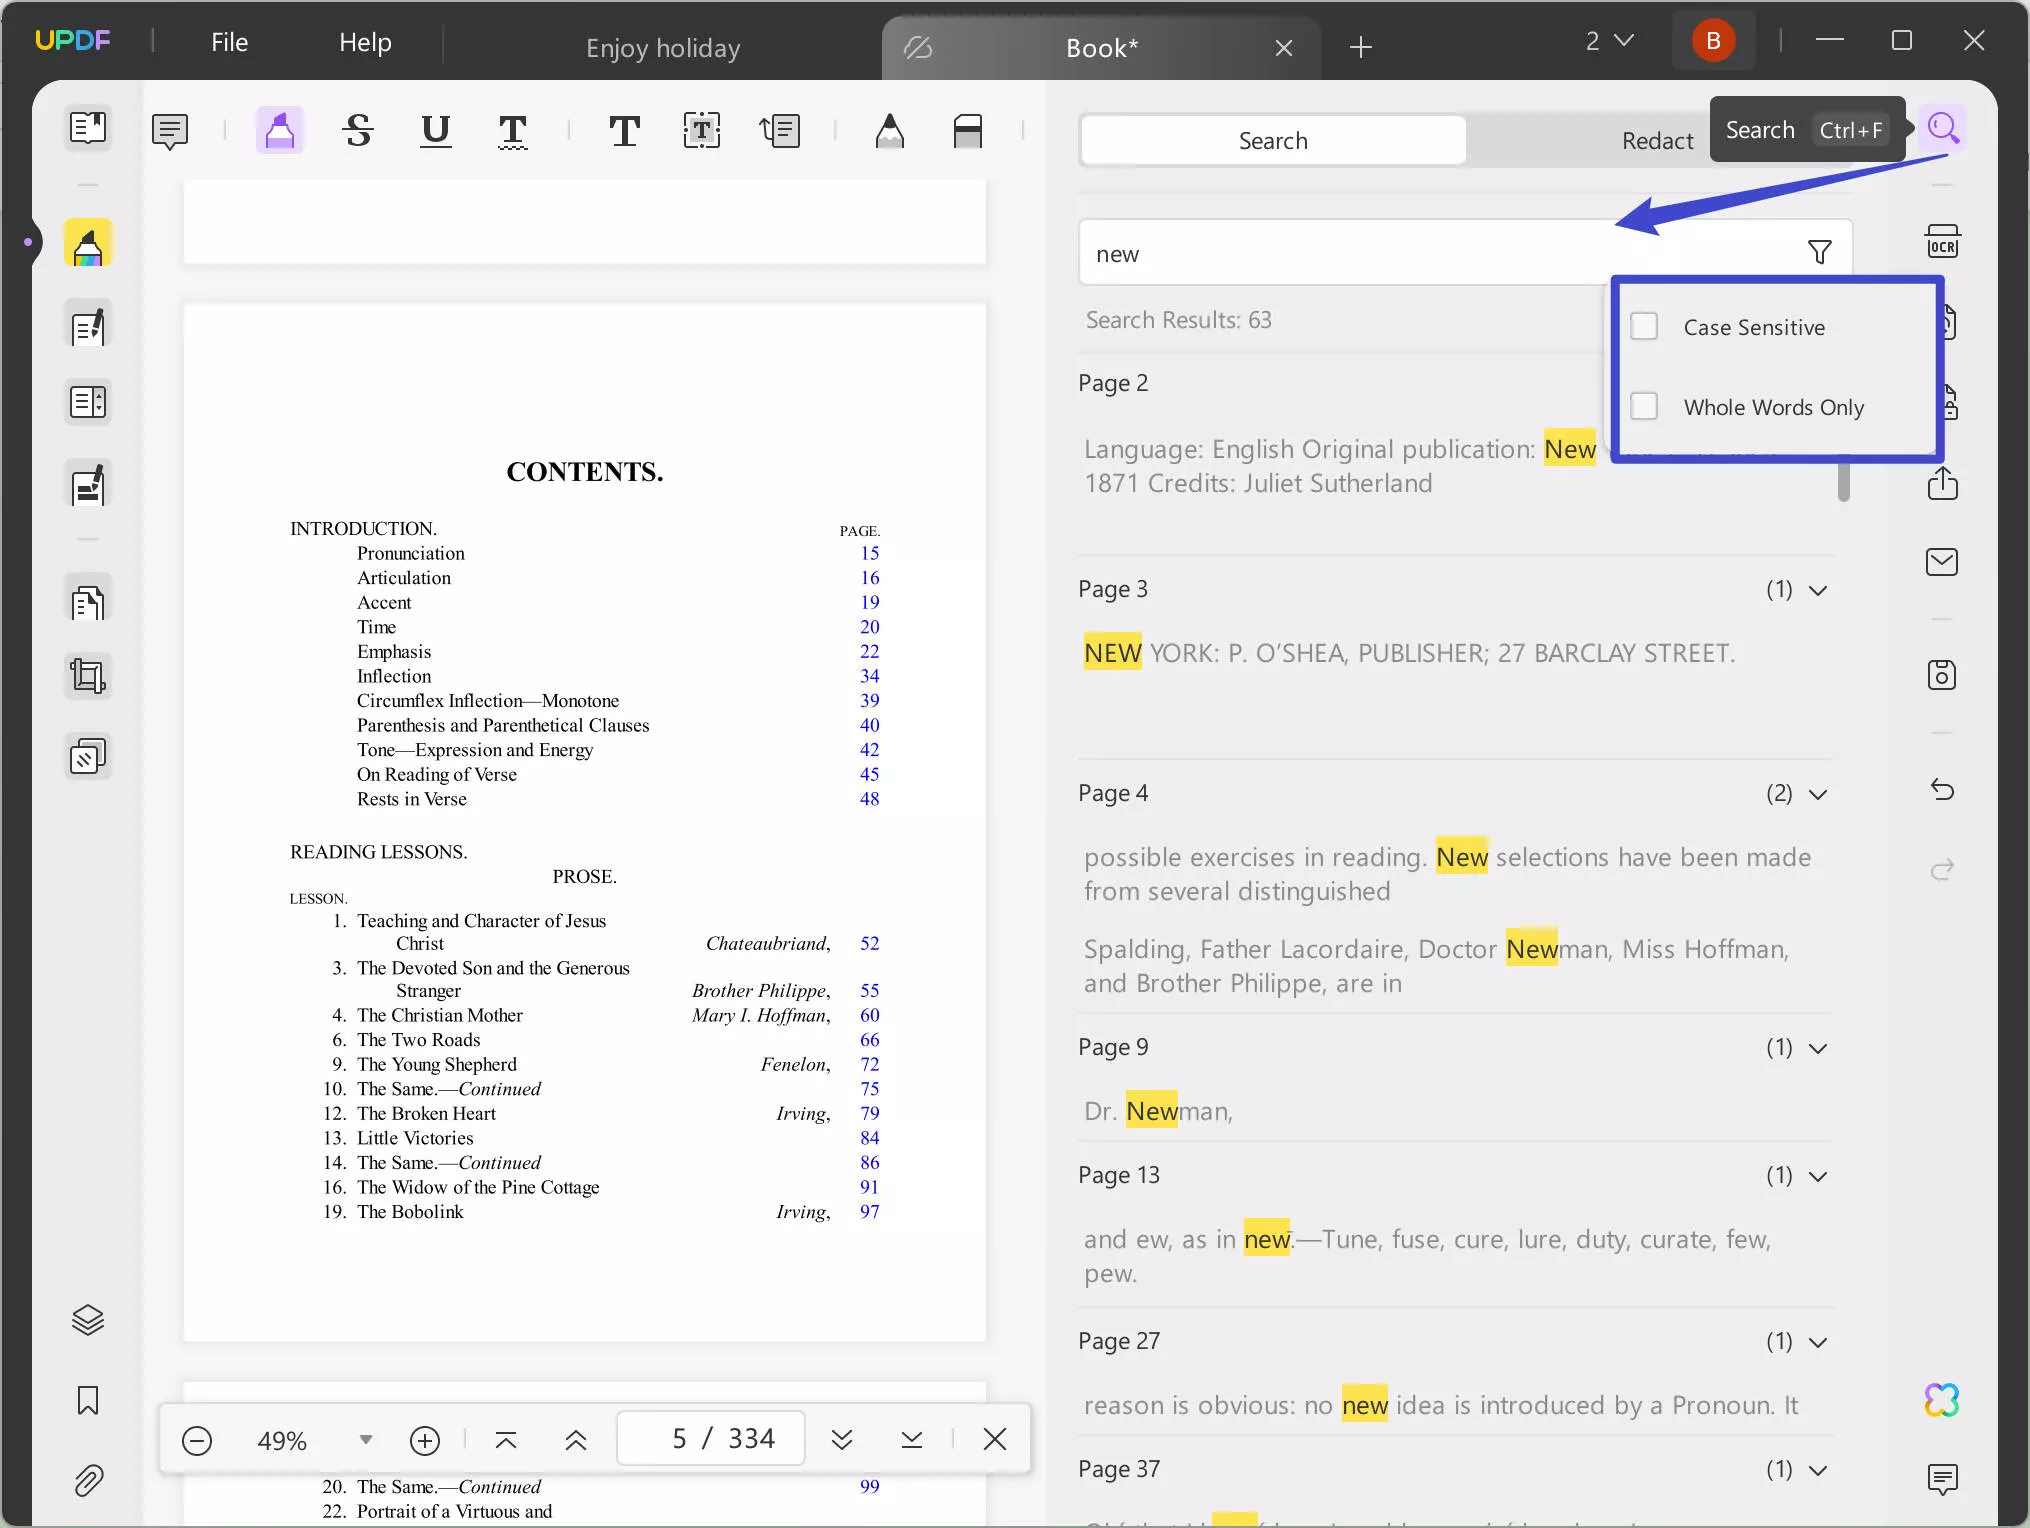
Task: Select the Highlight tool in toolbar
Action: pyautogui.click(x=280, y=131)
